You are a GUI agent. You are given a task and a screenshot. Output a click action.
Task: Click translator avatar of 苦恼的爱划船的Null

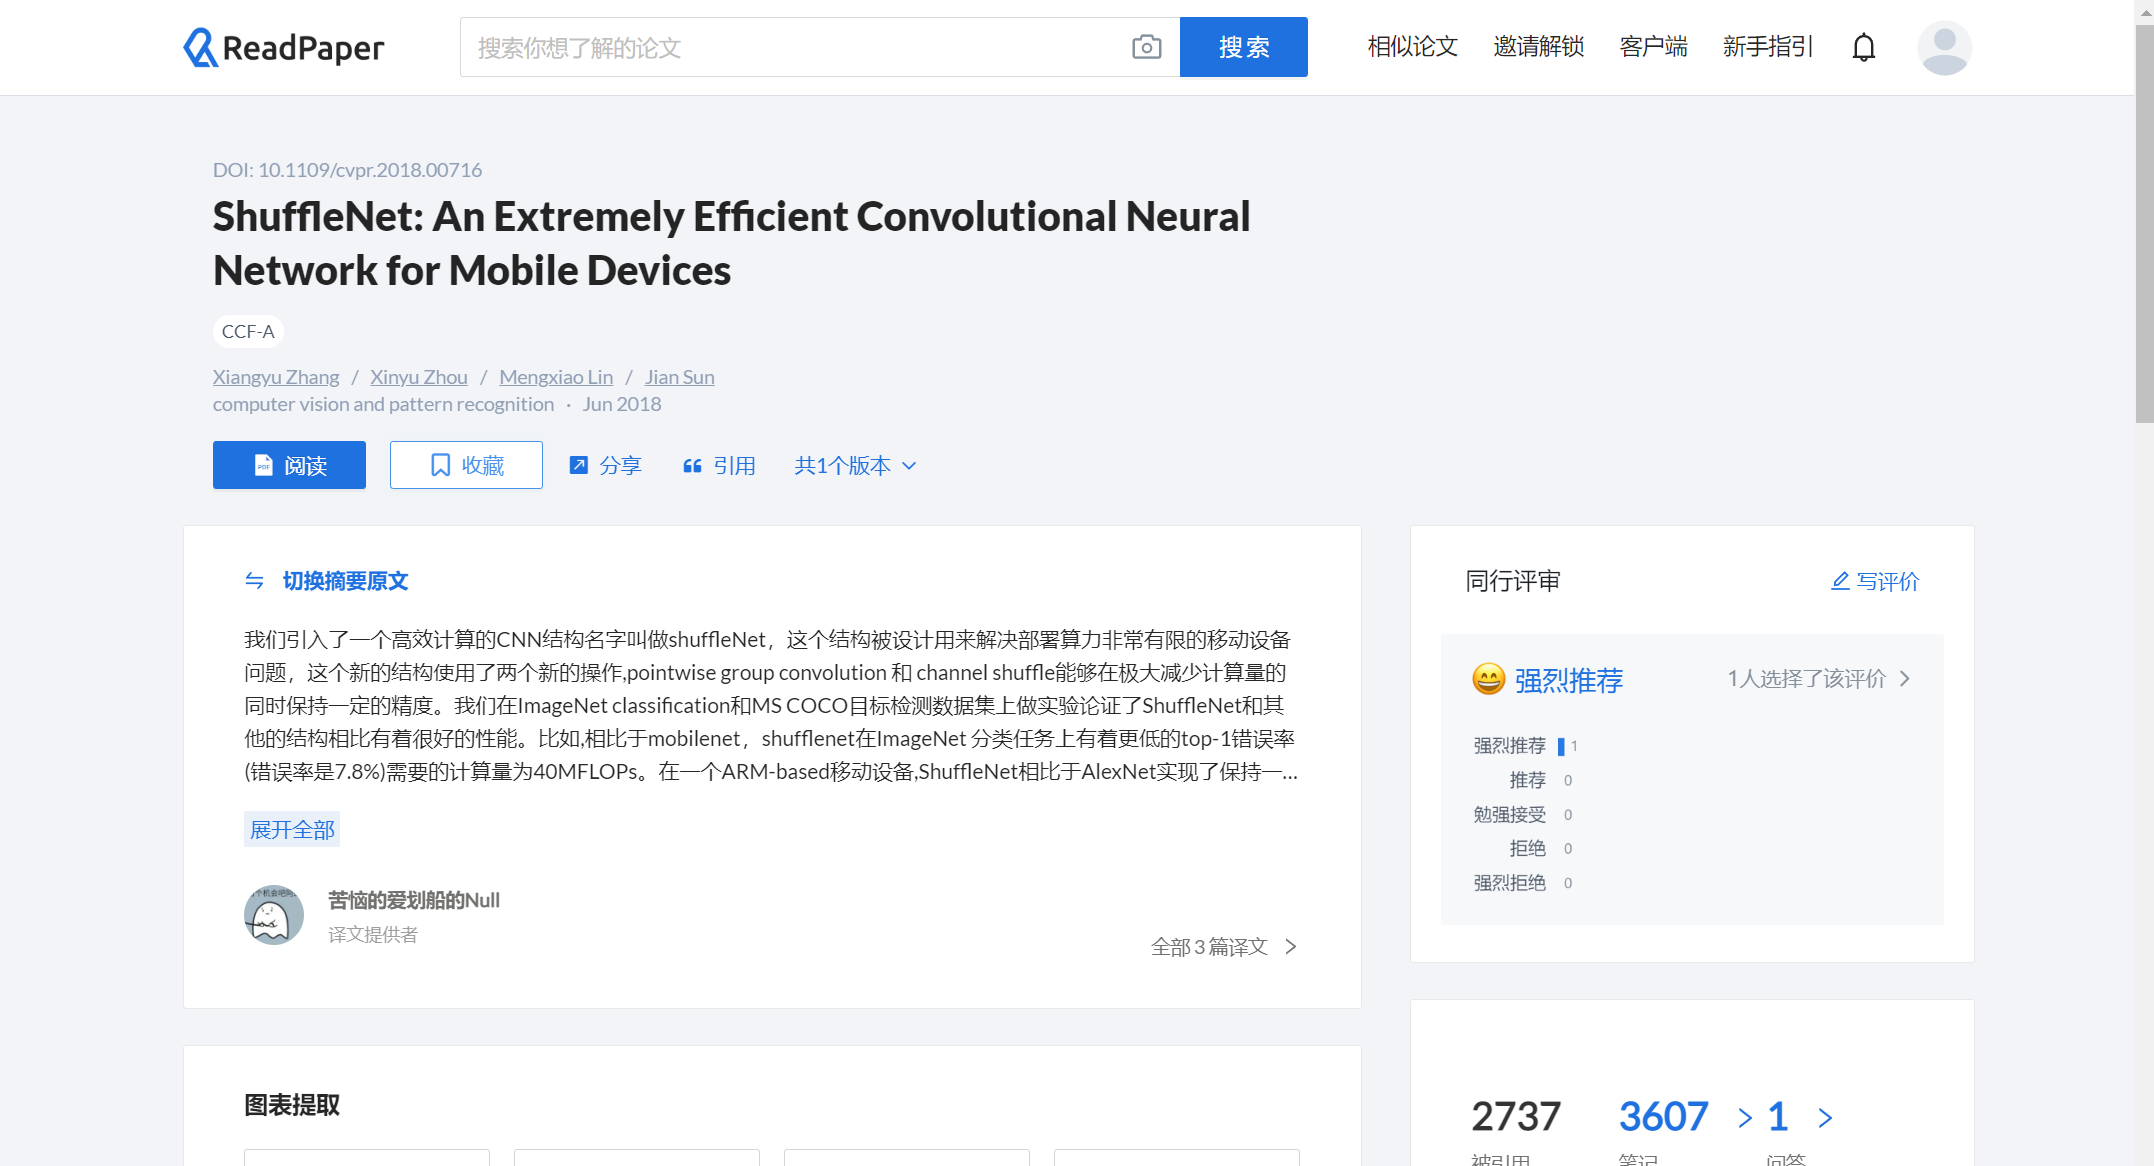pos(274,915)
